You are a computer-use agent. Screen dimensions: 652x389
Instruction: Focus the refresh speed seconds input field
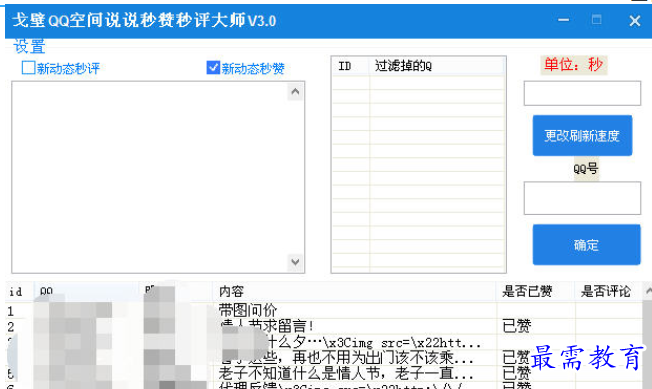tap(582, 93)
